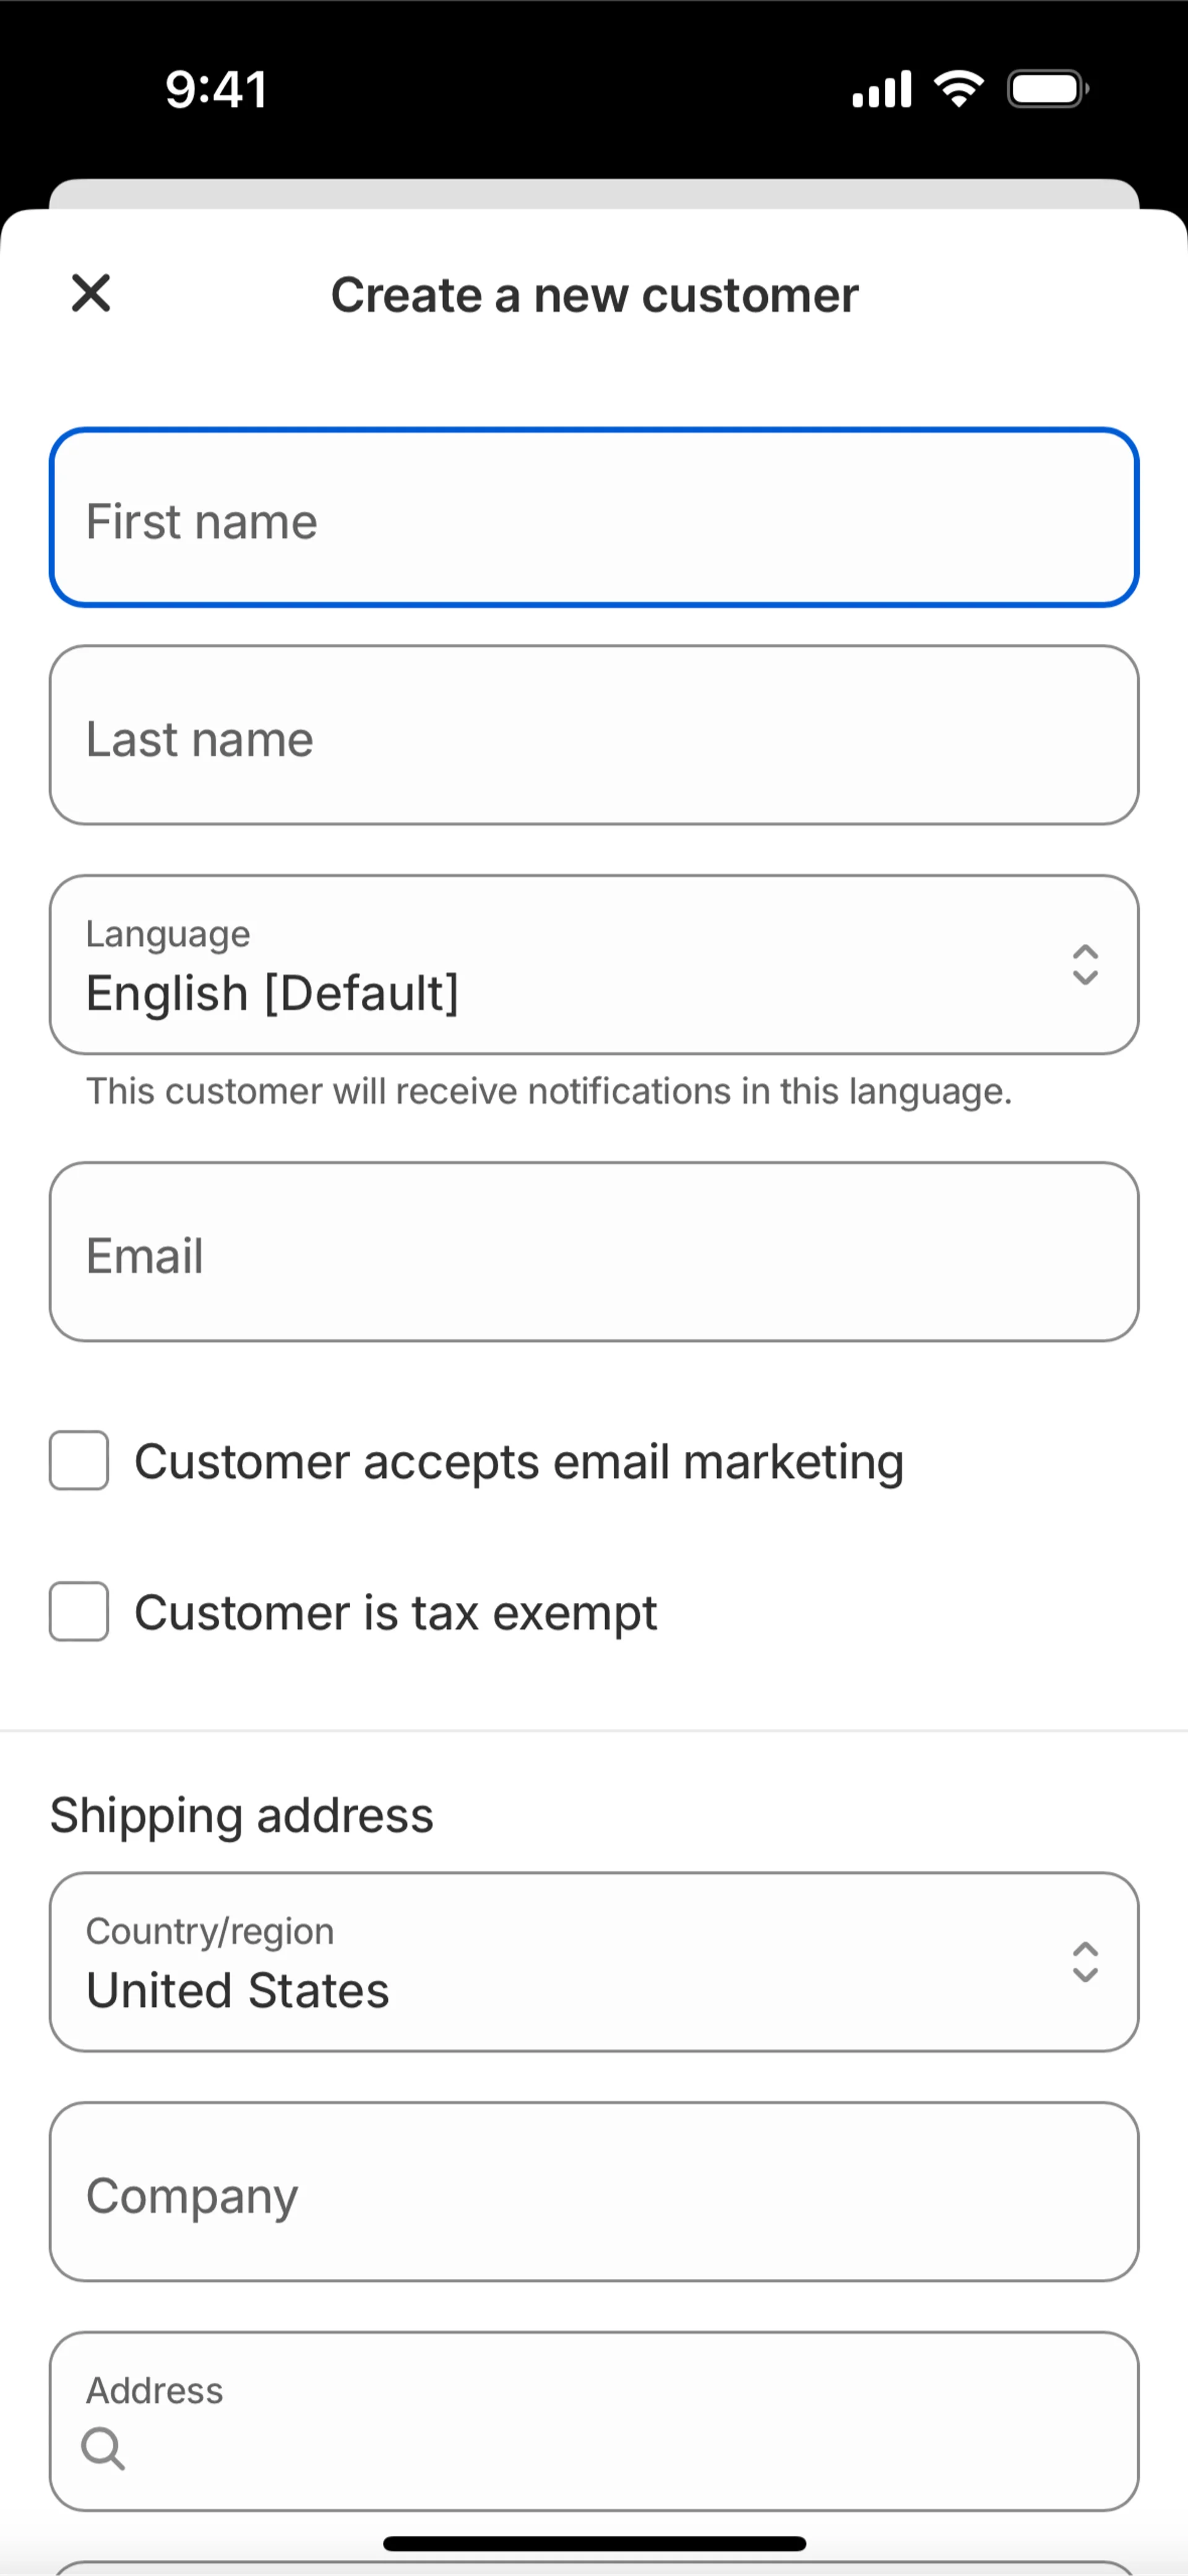Check the Customer is tax exempt box
The height and width of the screenshot is (2576, 1188).
[x=79, y=1611]
